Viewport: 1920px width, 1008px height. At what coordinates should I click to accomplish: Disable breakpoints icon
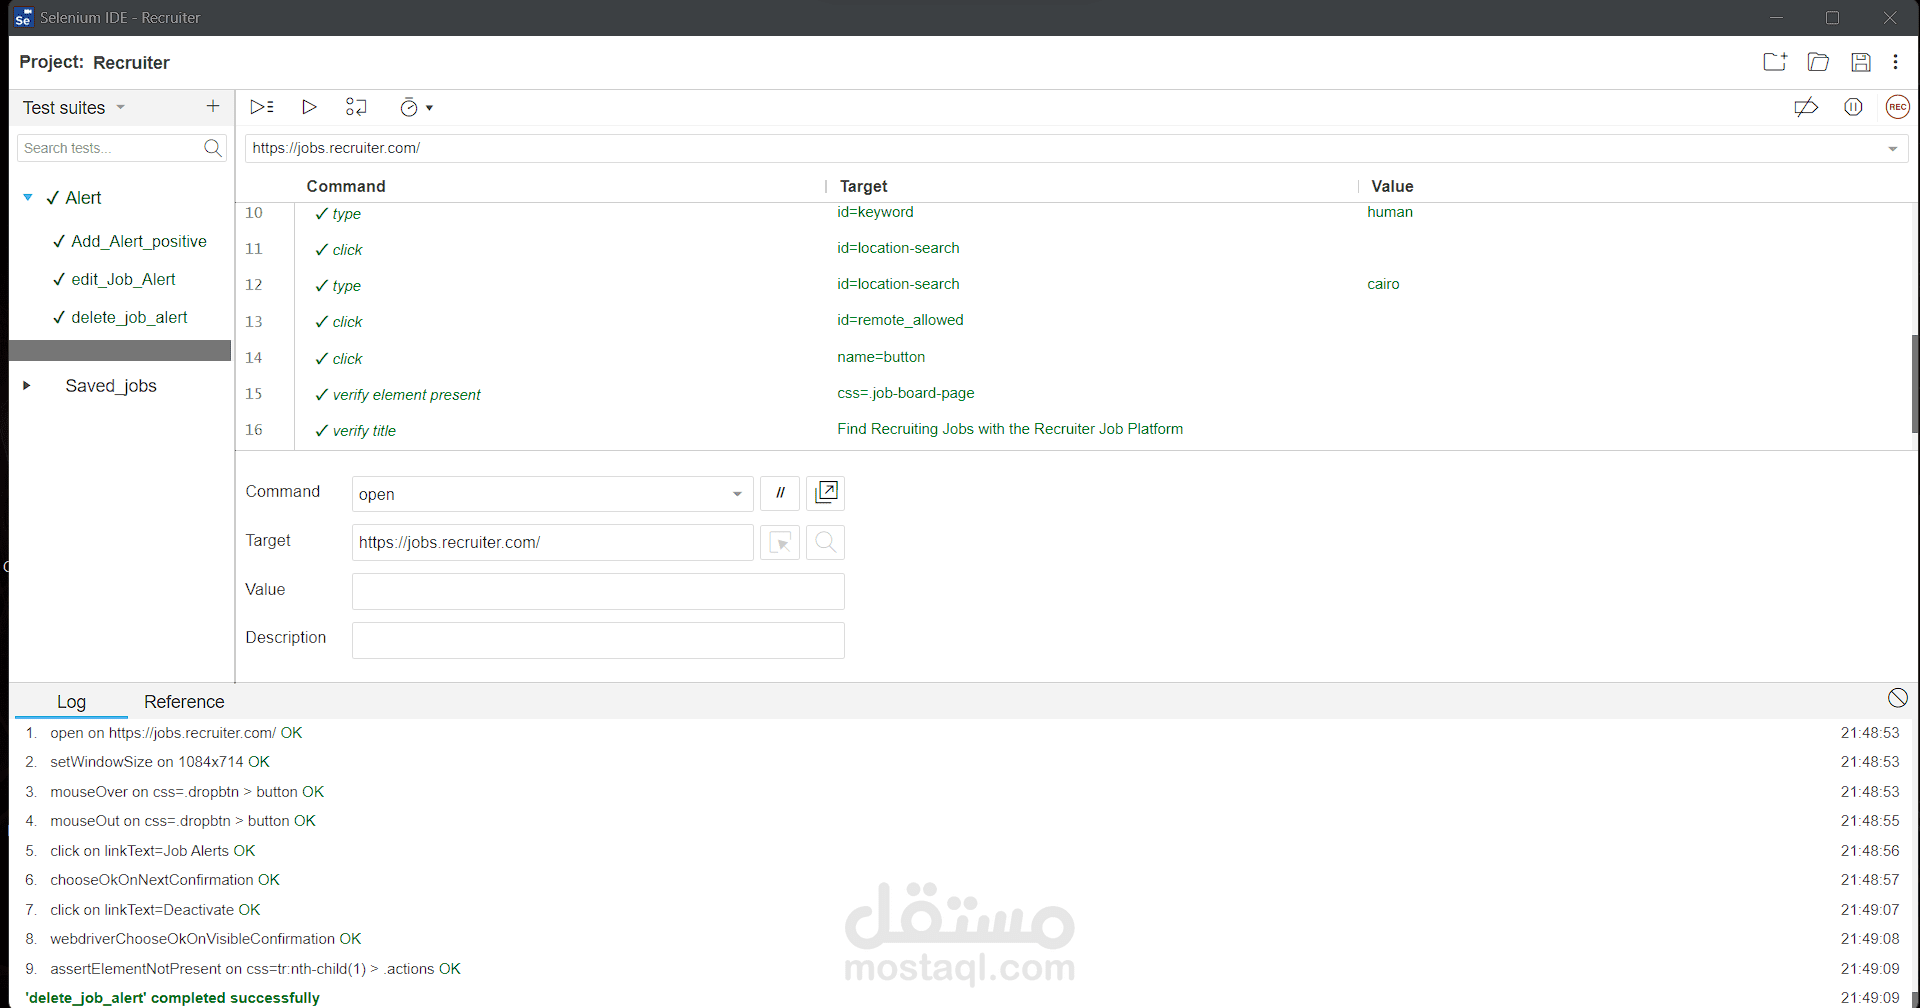pos(1806,107)
